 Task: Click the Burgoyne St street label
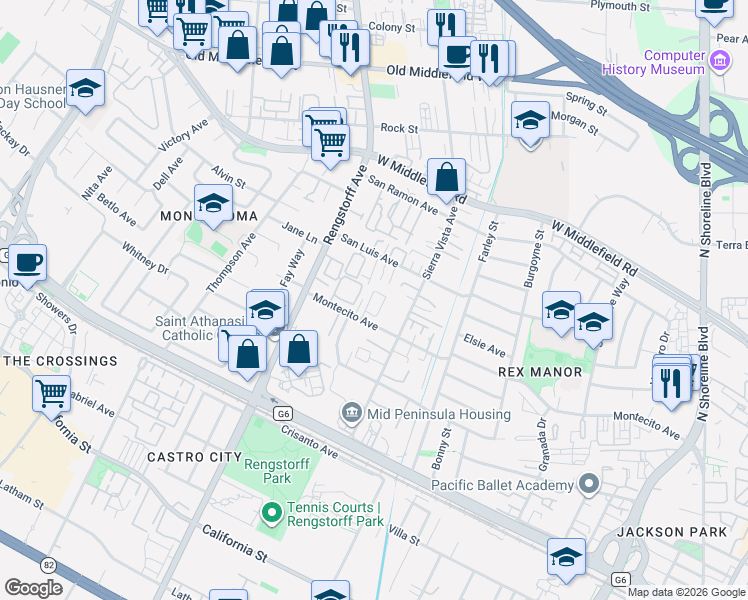pyautogui.click(x=534, y=259)
